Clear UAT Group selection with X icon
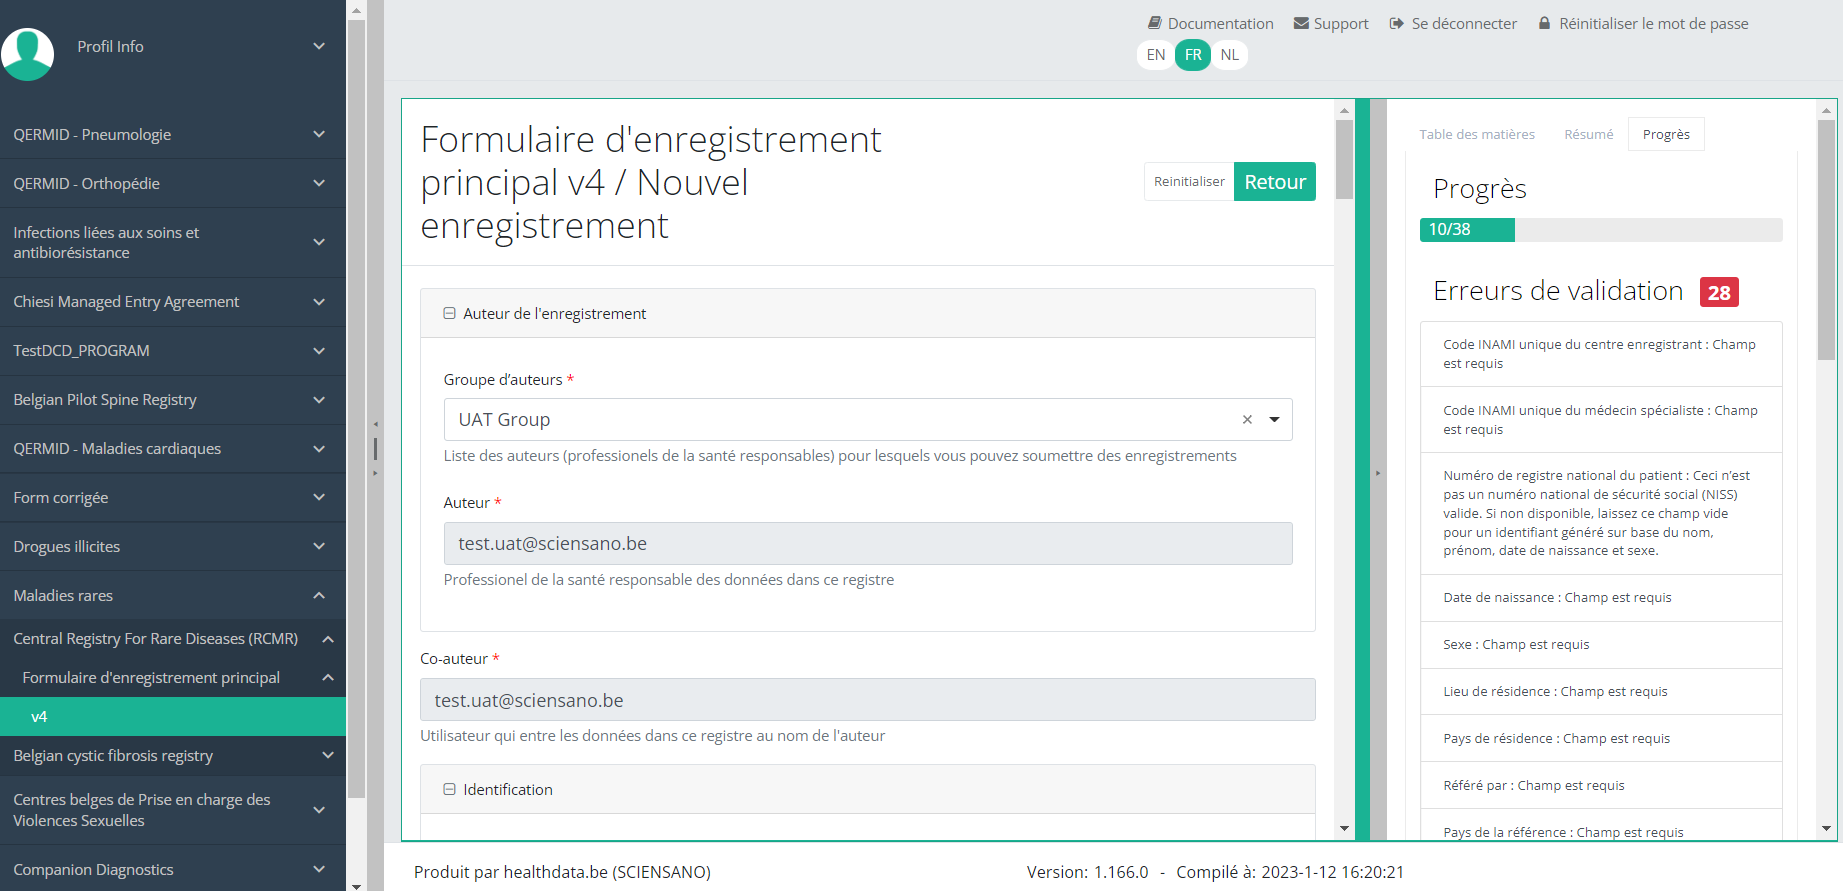This screenshot has width=1843, height=891. pos(1247,420)
